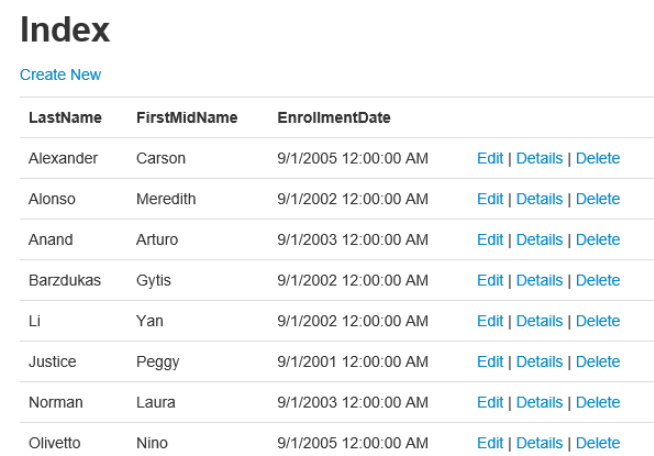Viewport: 654px width, 456px height.
Task: Edit the Norman Laura record
Action: pos(489,402)
